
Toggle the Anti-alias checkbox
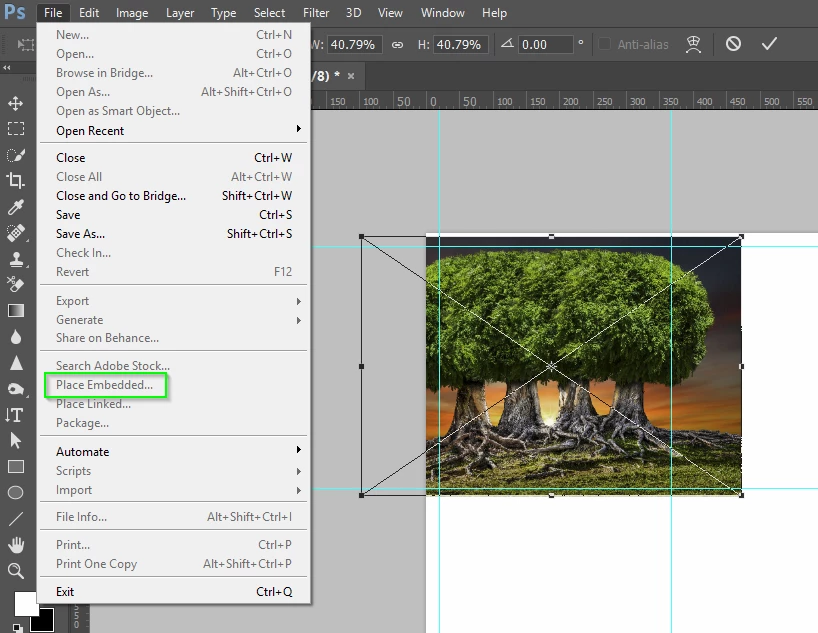(604, 44)
